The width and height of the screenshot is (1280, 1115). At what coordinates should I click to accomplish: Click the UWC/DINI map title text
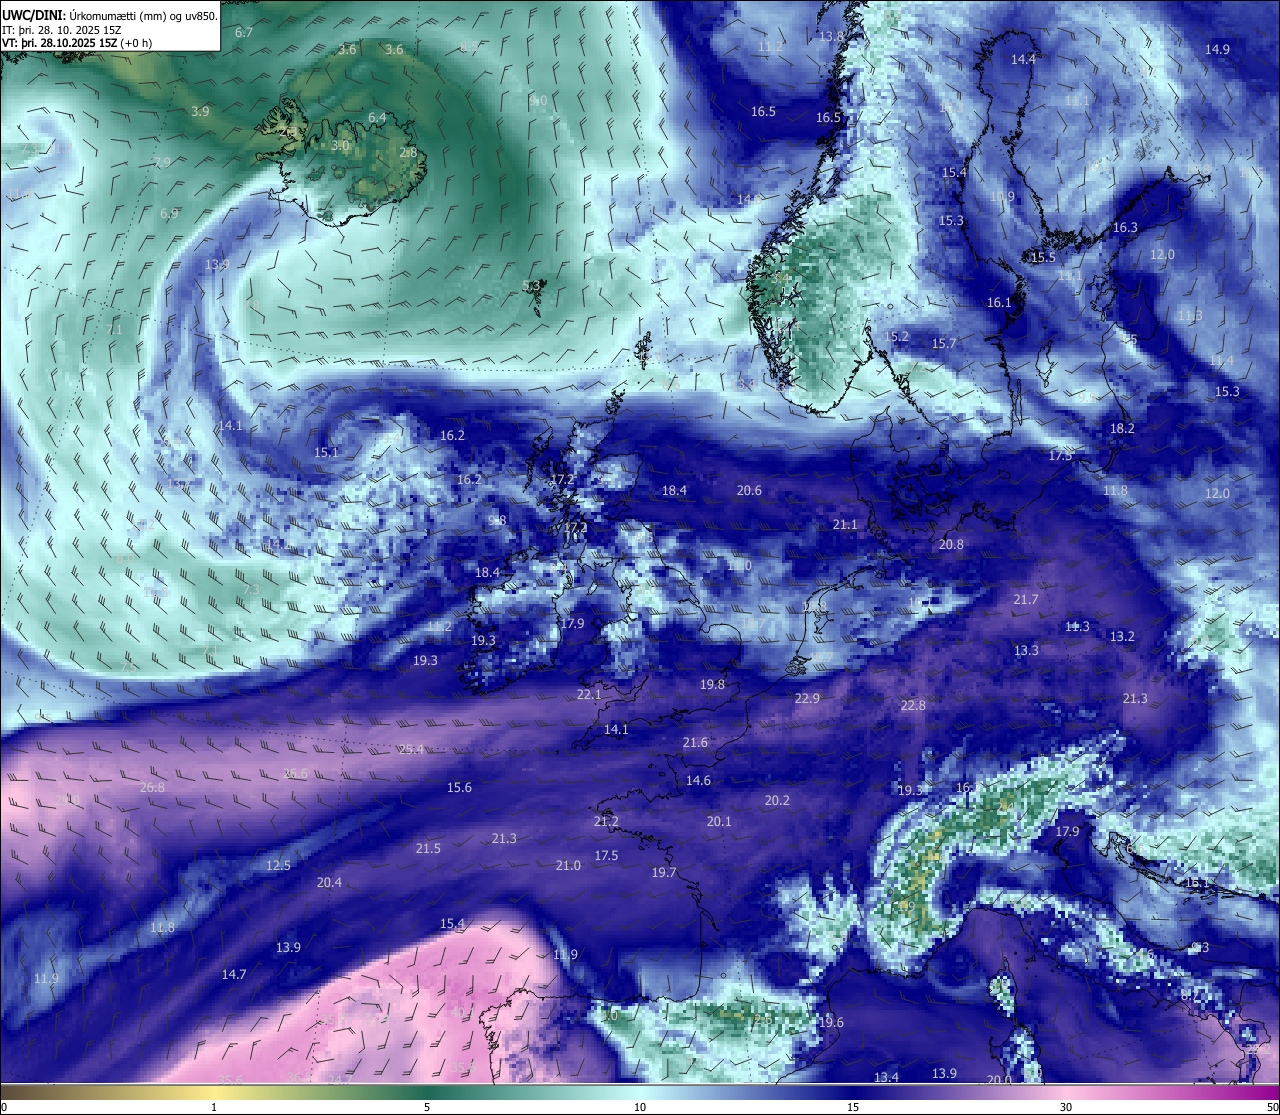point(109,15)
